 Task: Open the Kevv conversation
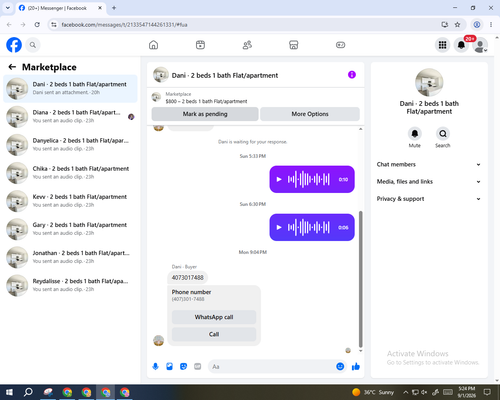tap(70, 201)
